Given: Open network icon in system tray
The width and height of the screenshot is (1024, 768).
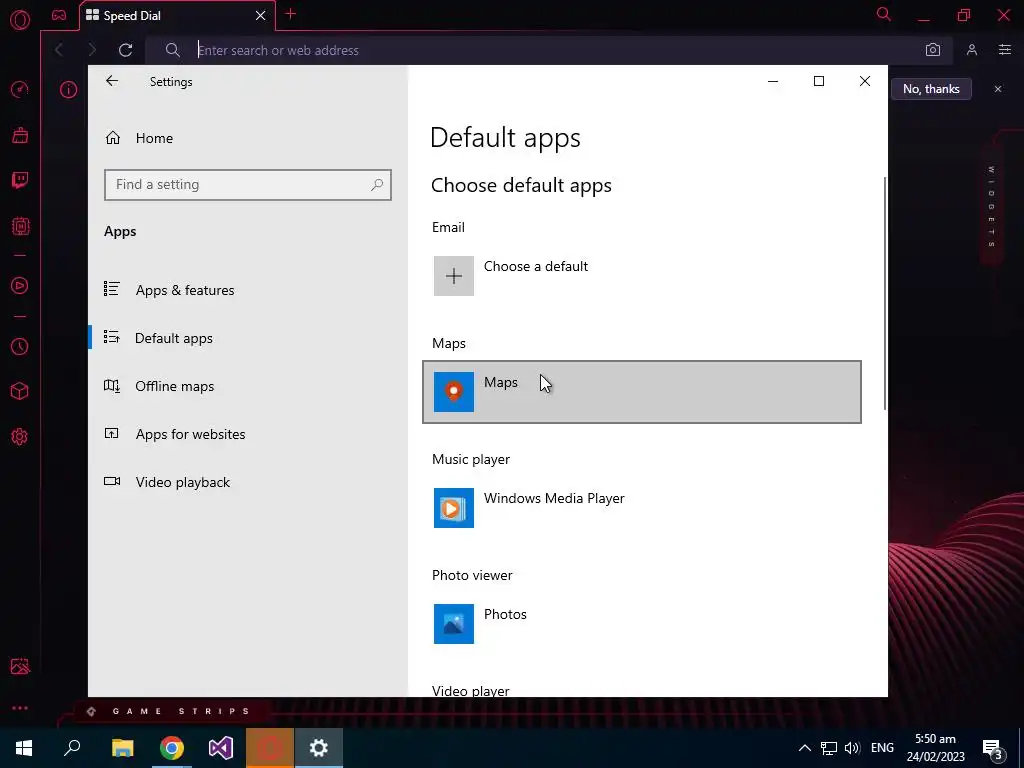Looking at the screenshot, I should (x=829, y=748).
